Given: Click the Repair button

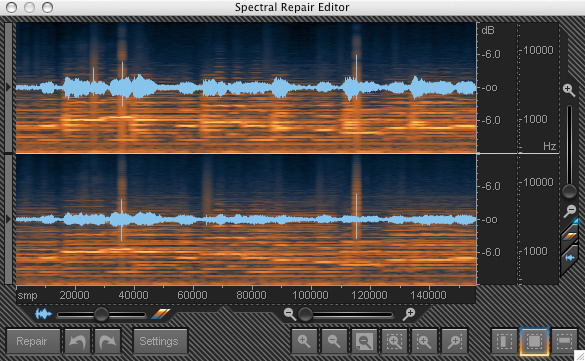Looking at the screenshot, I should tap(33, 341).
